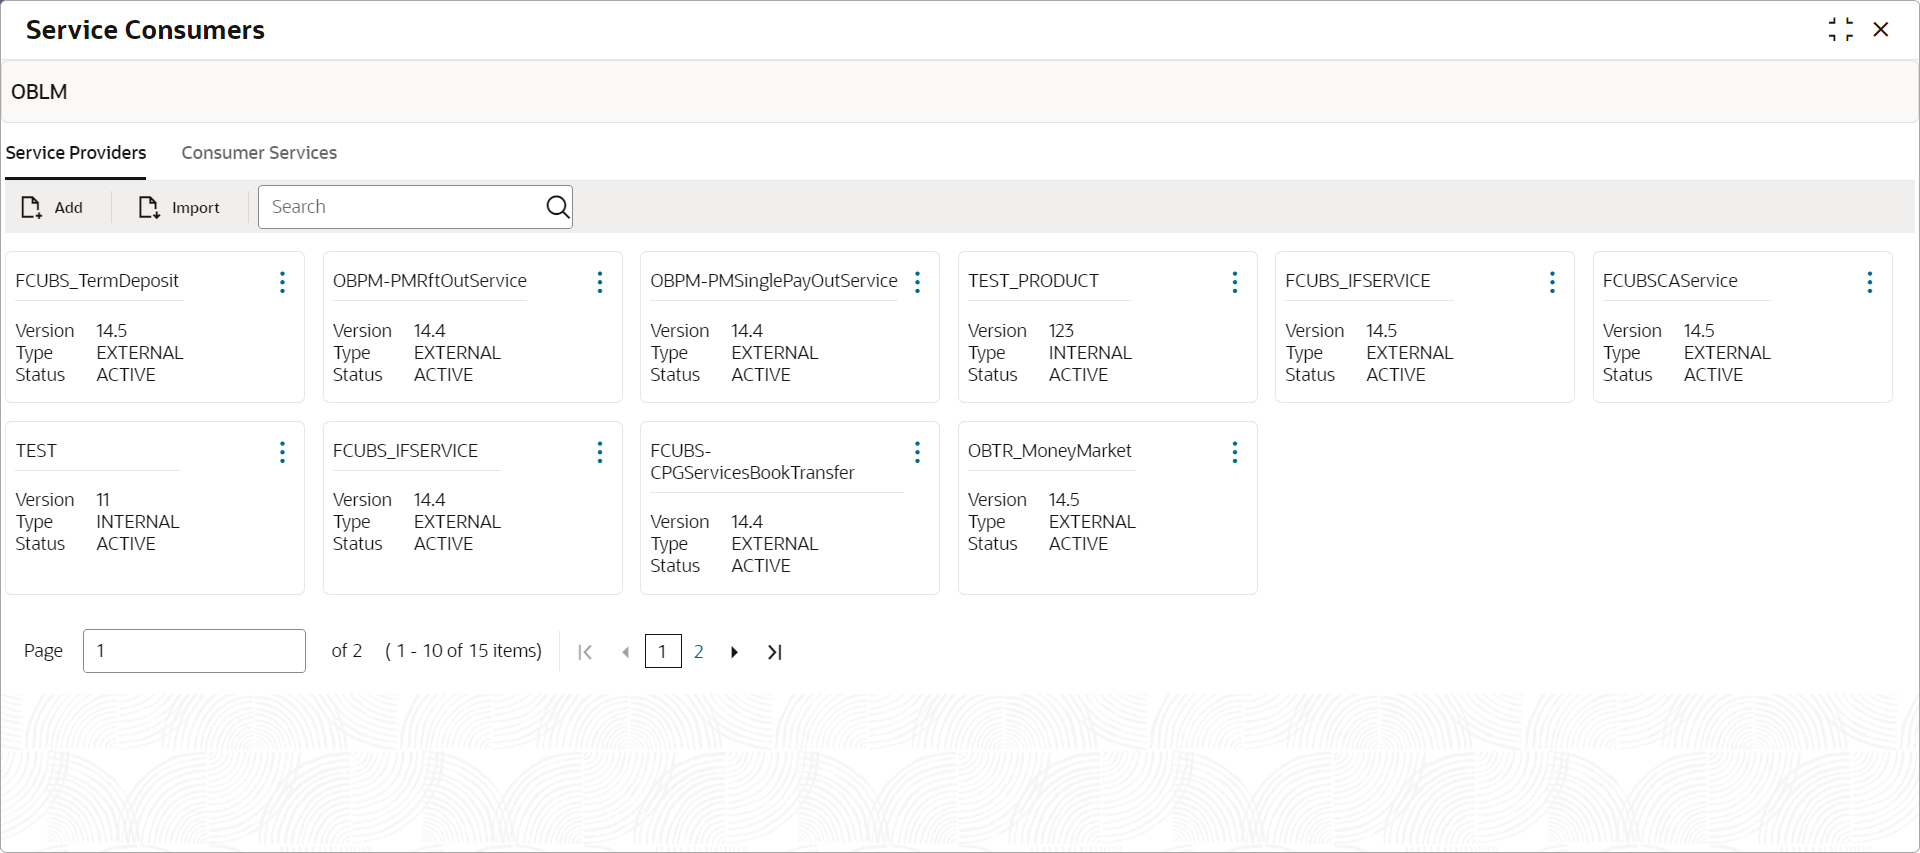Click ACTIVE status on OBTR_MoneyMarket card
Viewport: 1920px width, 853px height.
[x=1078, y=544]
